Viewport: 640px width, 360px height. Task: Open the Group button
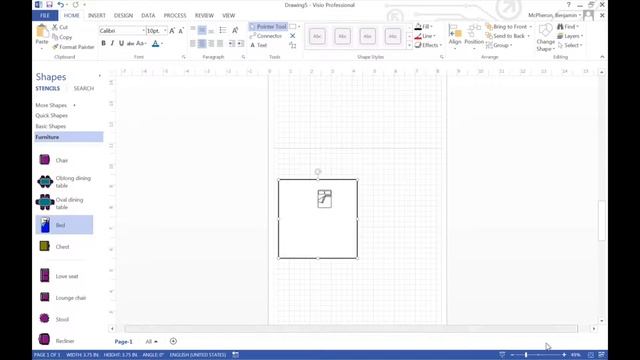tap(499, 45)
